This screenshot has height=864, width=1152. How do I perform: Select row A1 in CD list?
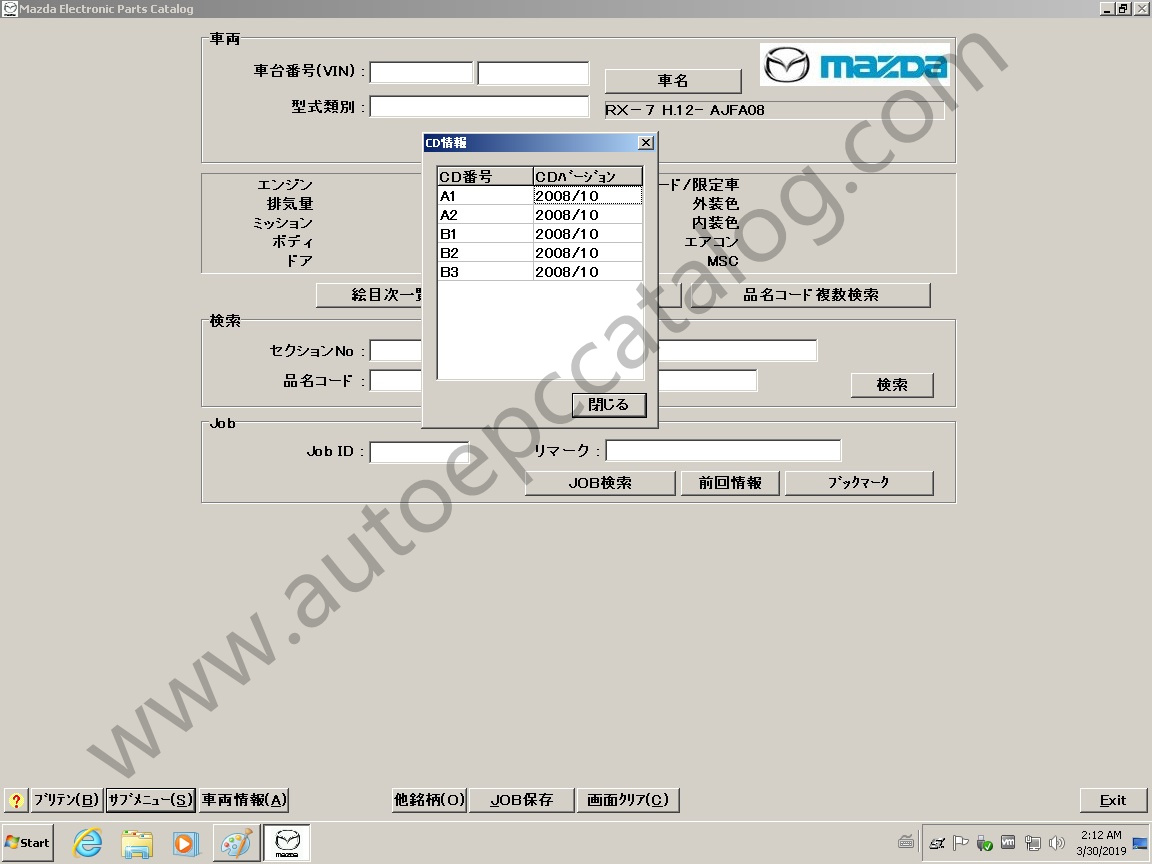pos(540,195)
